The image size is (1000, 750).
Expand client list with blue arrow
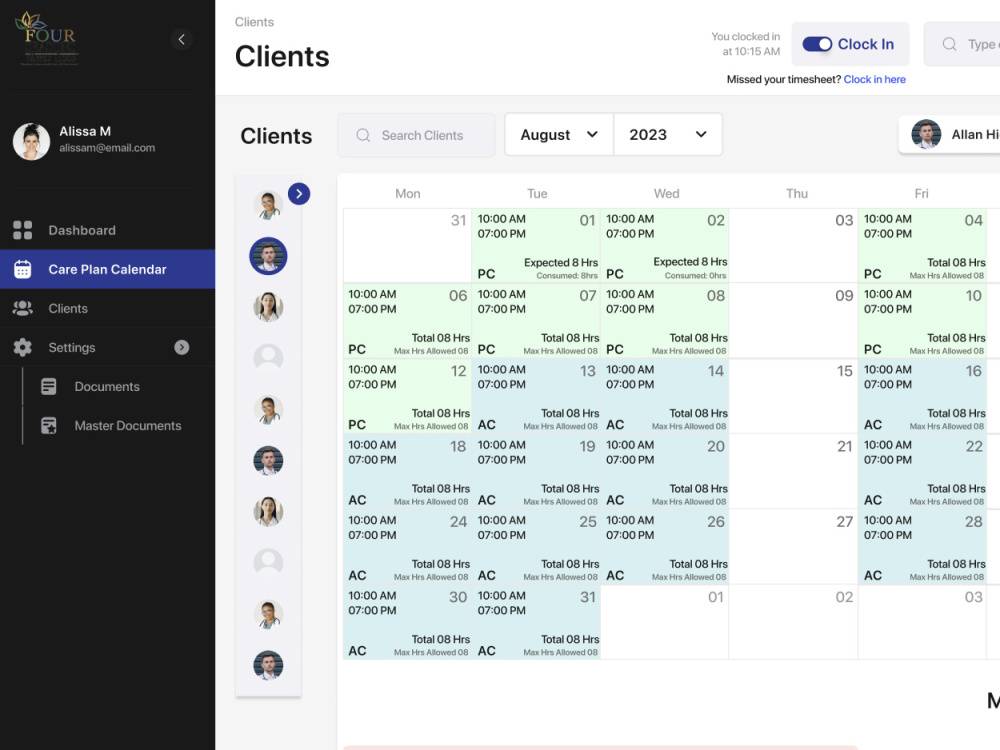tap(298, 194)
